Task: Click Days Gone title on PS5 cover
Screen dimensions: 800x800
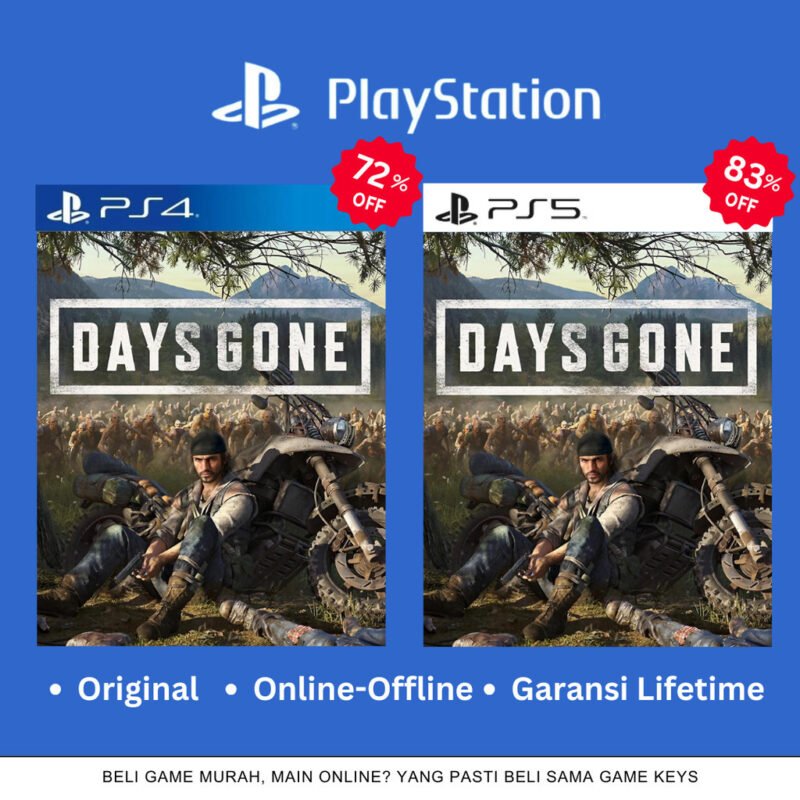Action: [596, 346]
